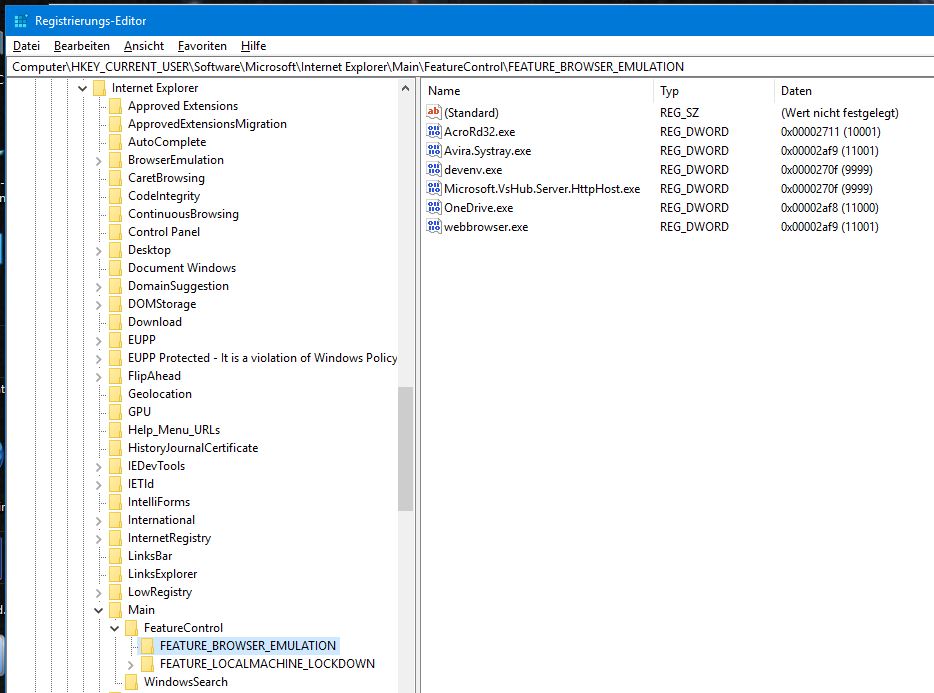Click the 0x00002711 (10001) data value

830,132
